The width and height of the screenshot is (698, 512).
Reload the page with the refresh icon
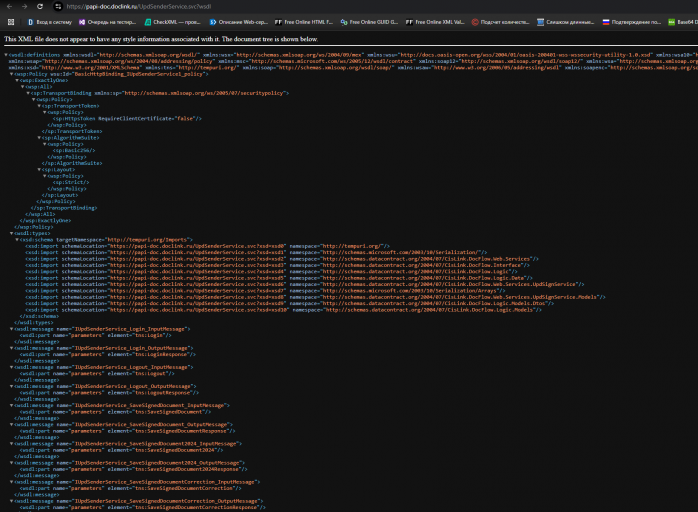tap(40, 7)
